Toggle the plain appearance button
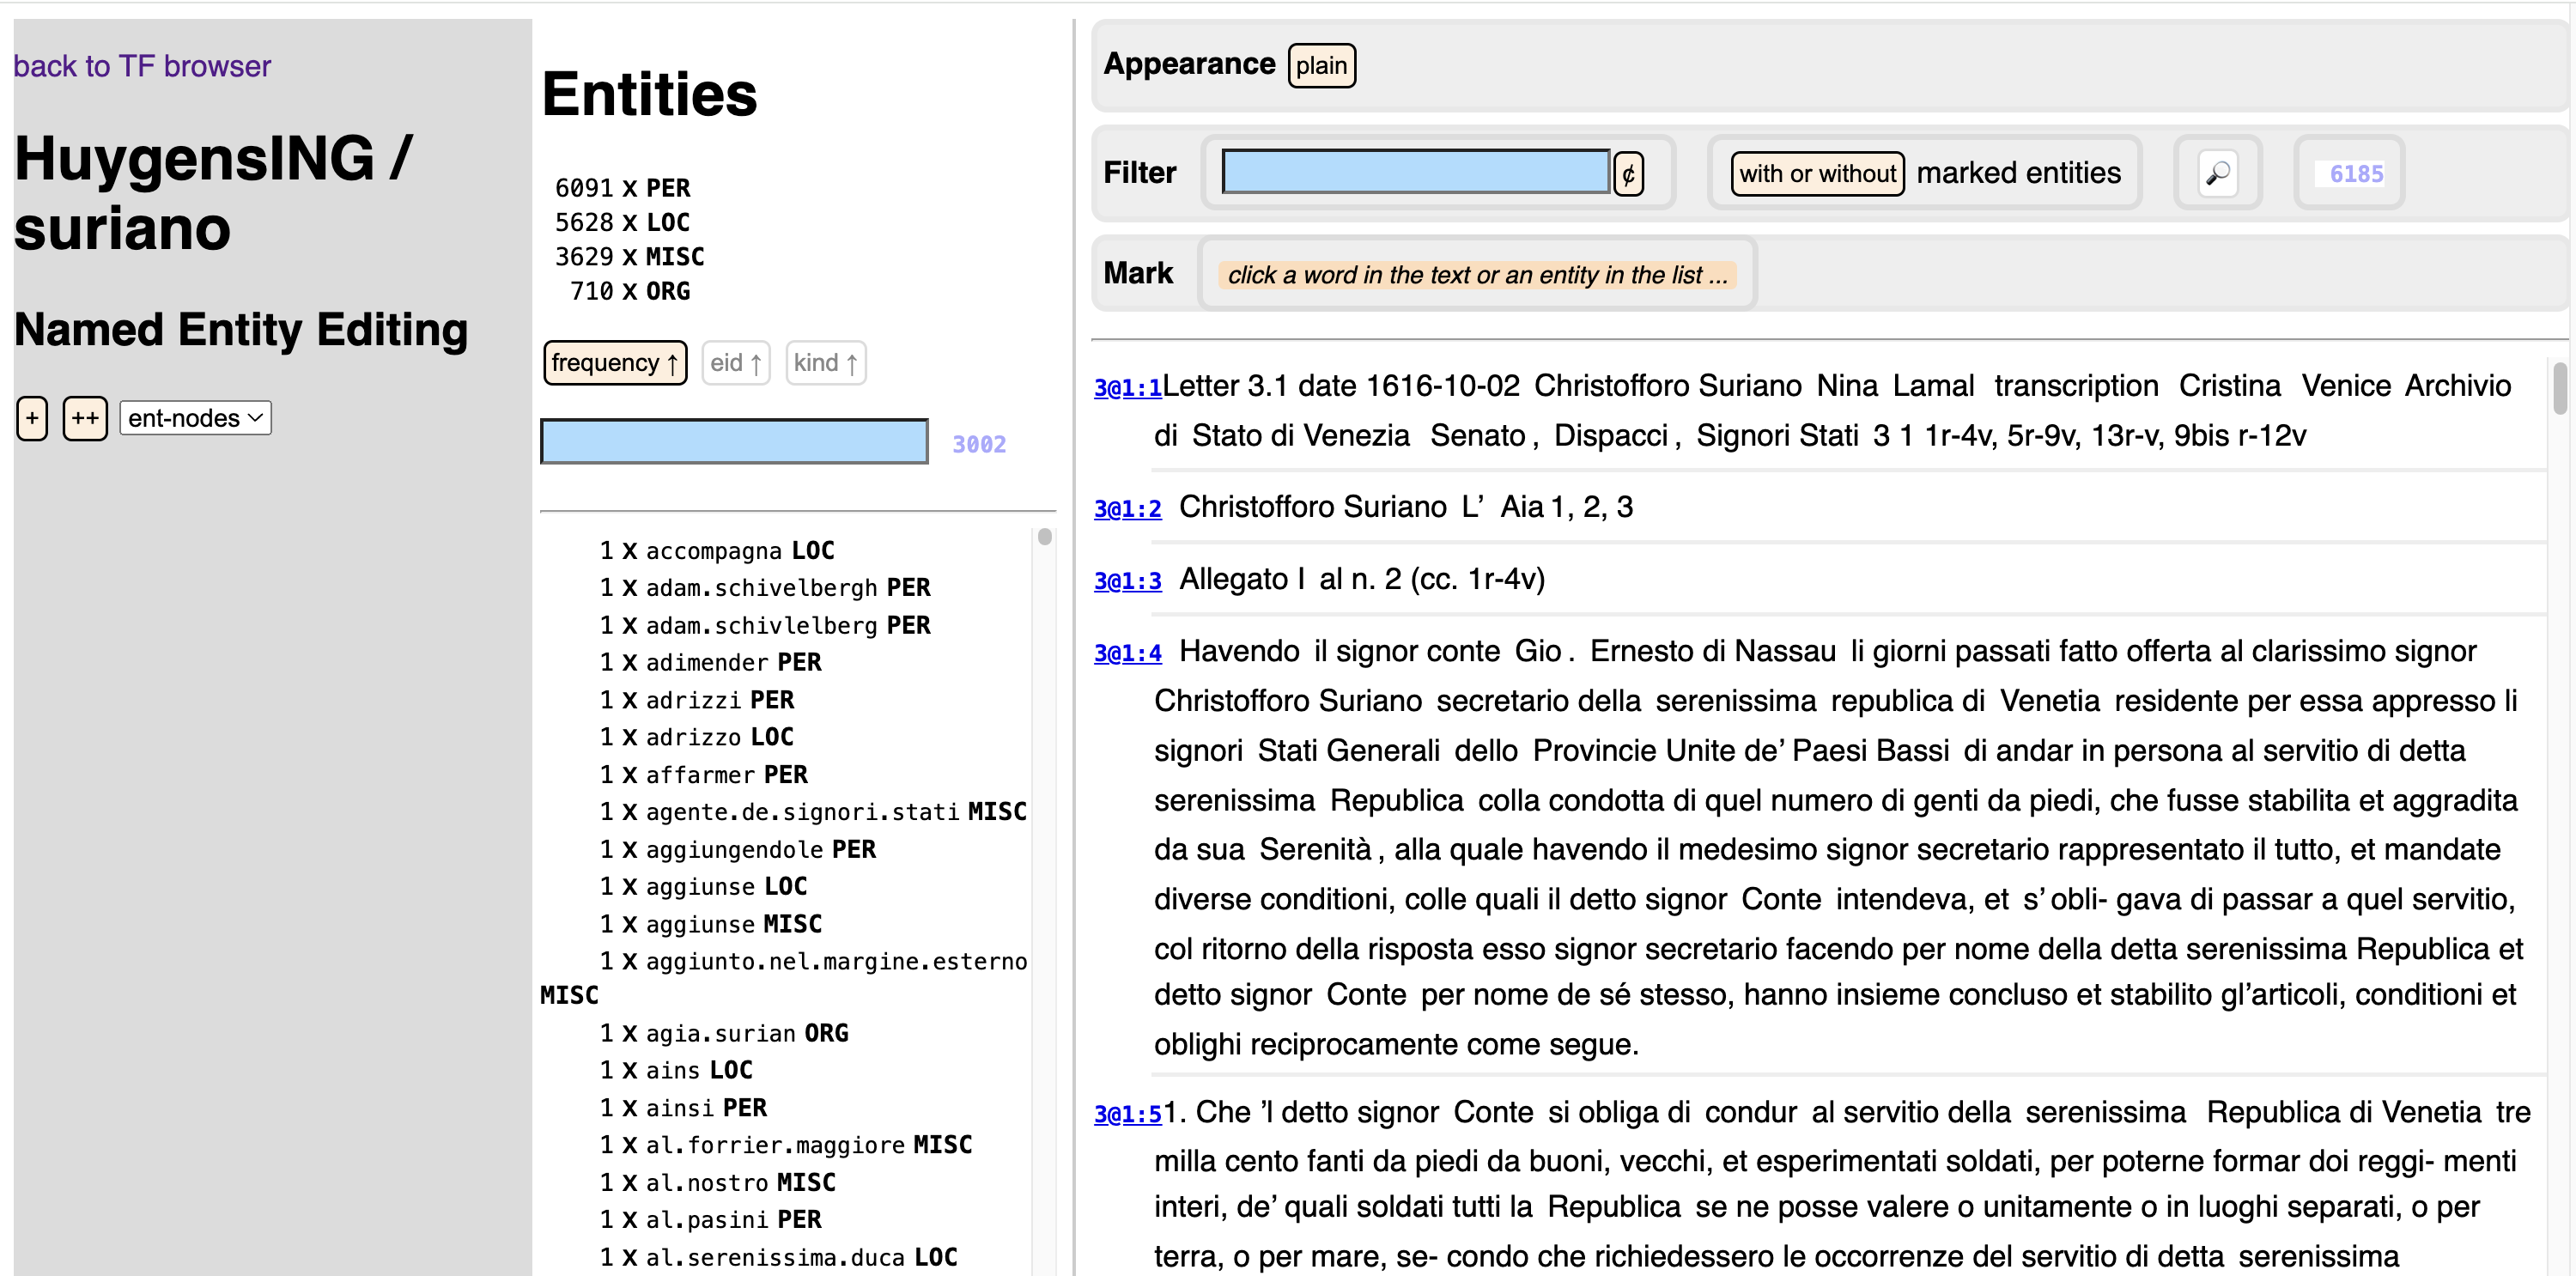Screen dimensions: 2576x1276 point(1321,65)
